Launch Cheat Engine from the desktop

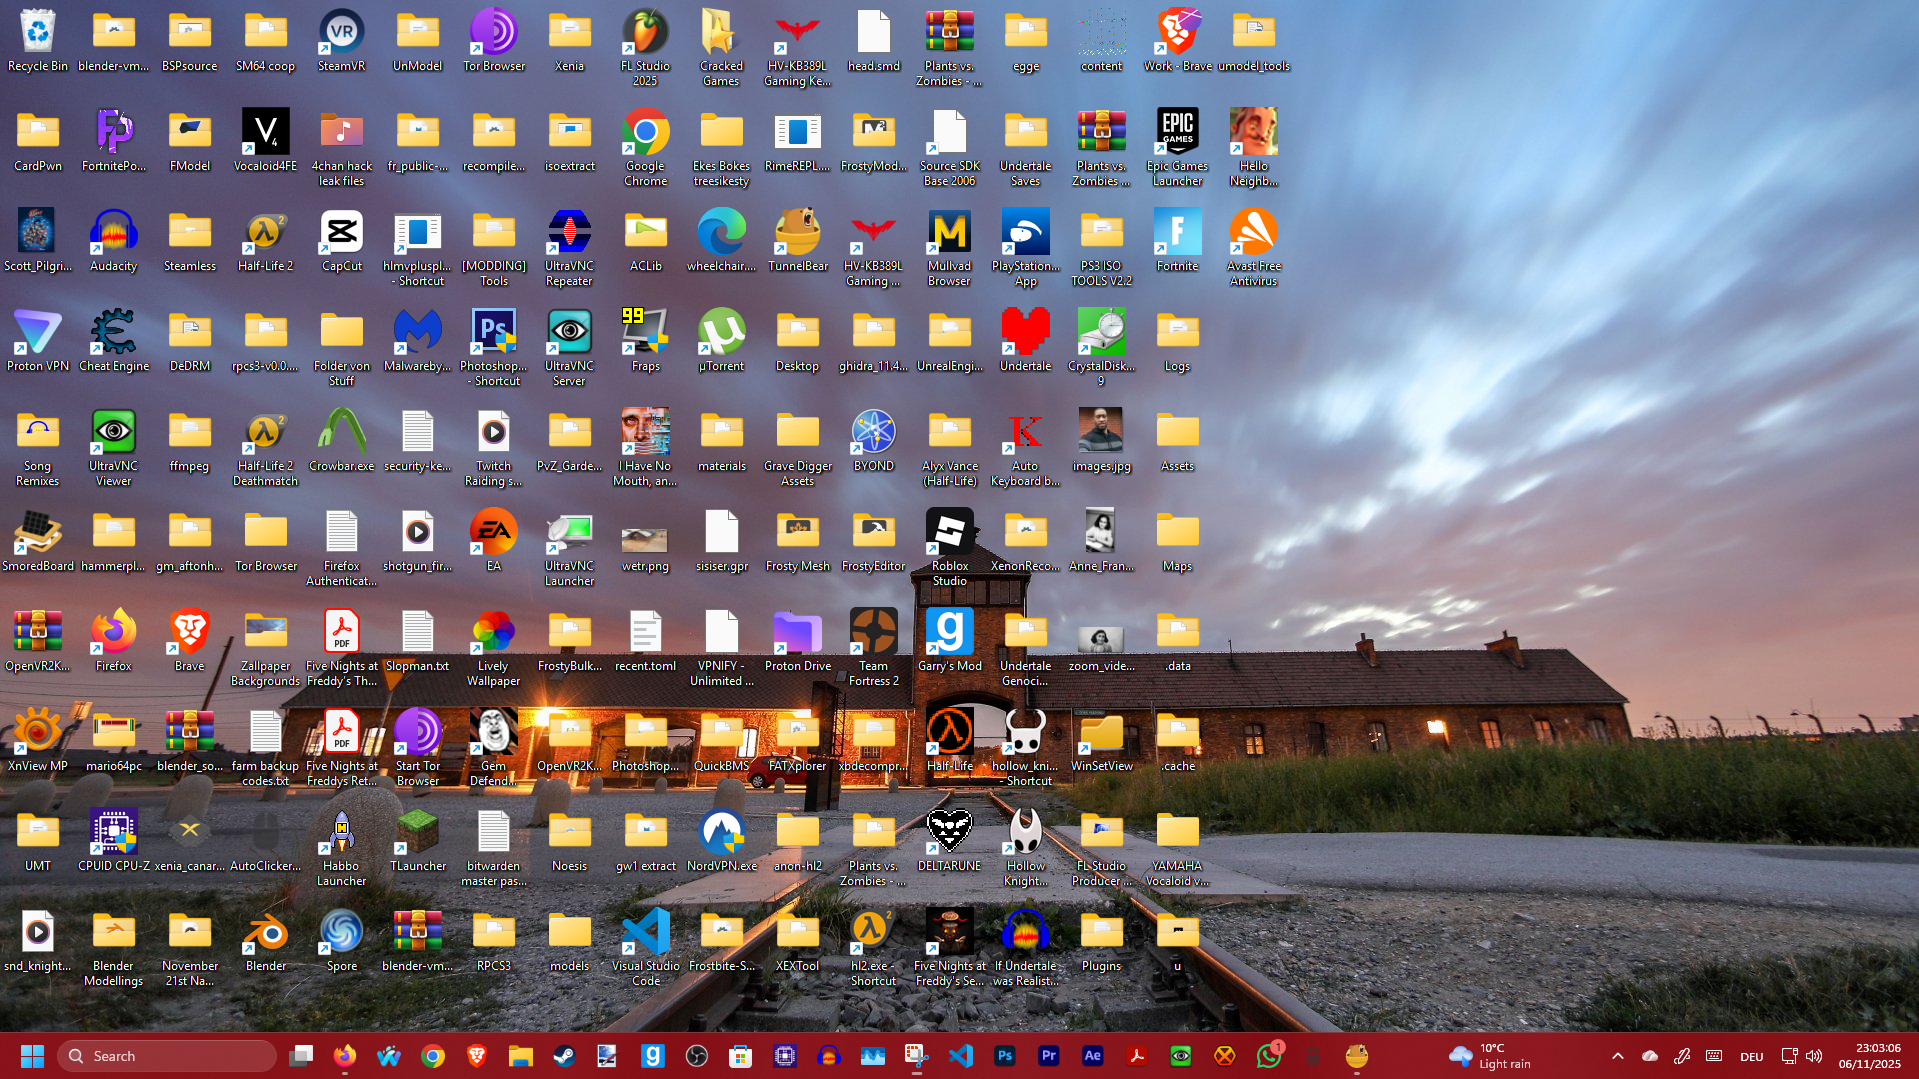(113, 335)
